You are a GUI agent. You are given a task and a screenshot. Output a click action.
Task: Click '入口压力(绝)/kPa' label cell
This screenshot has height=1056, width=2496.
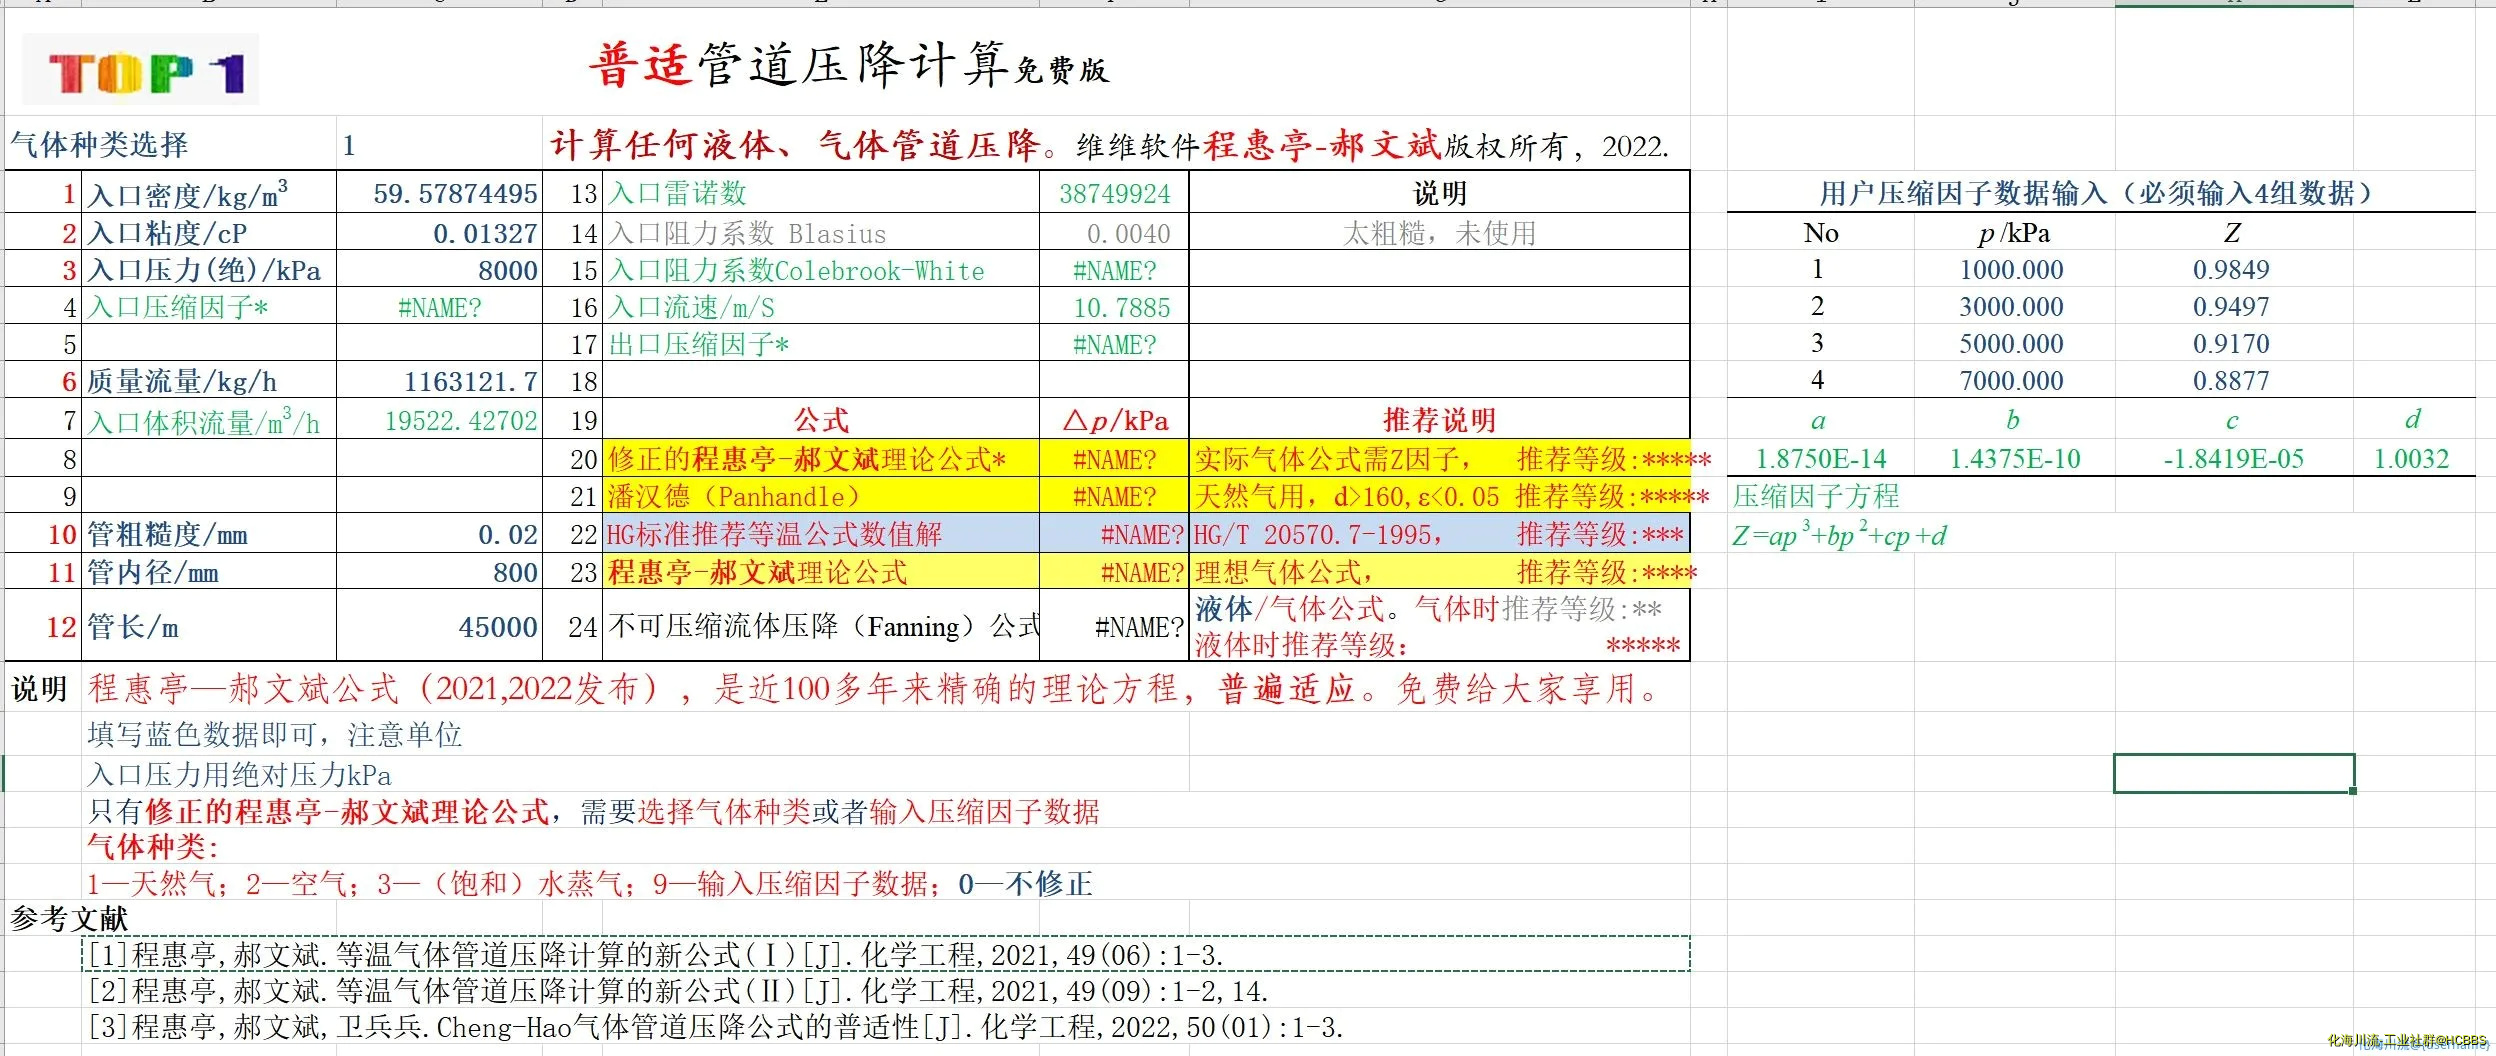210,270
